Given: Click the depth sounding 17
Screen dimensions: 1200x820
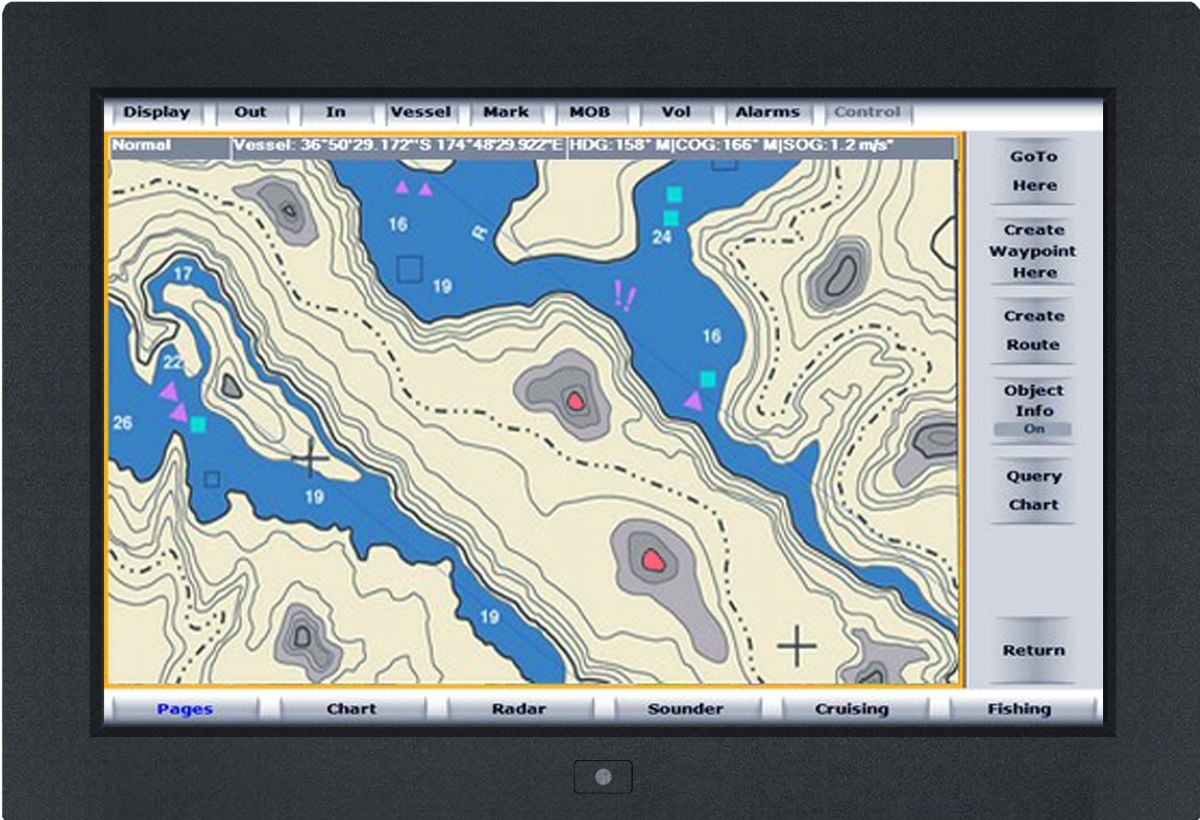Looking at the screenshot, I should [183, 273].
